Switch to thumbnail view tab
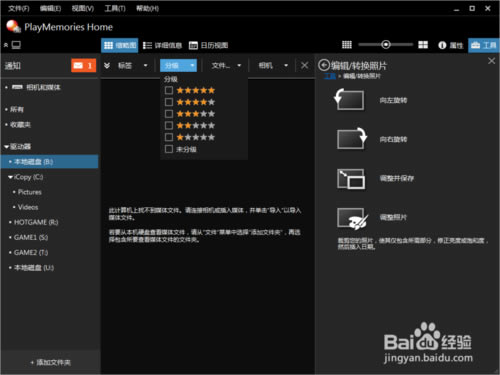Viewport: 500px width, 375px height. coord(120,45)
